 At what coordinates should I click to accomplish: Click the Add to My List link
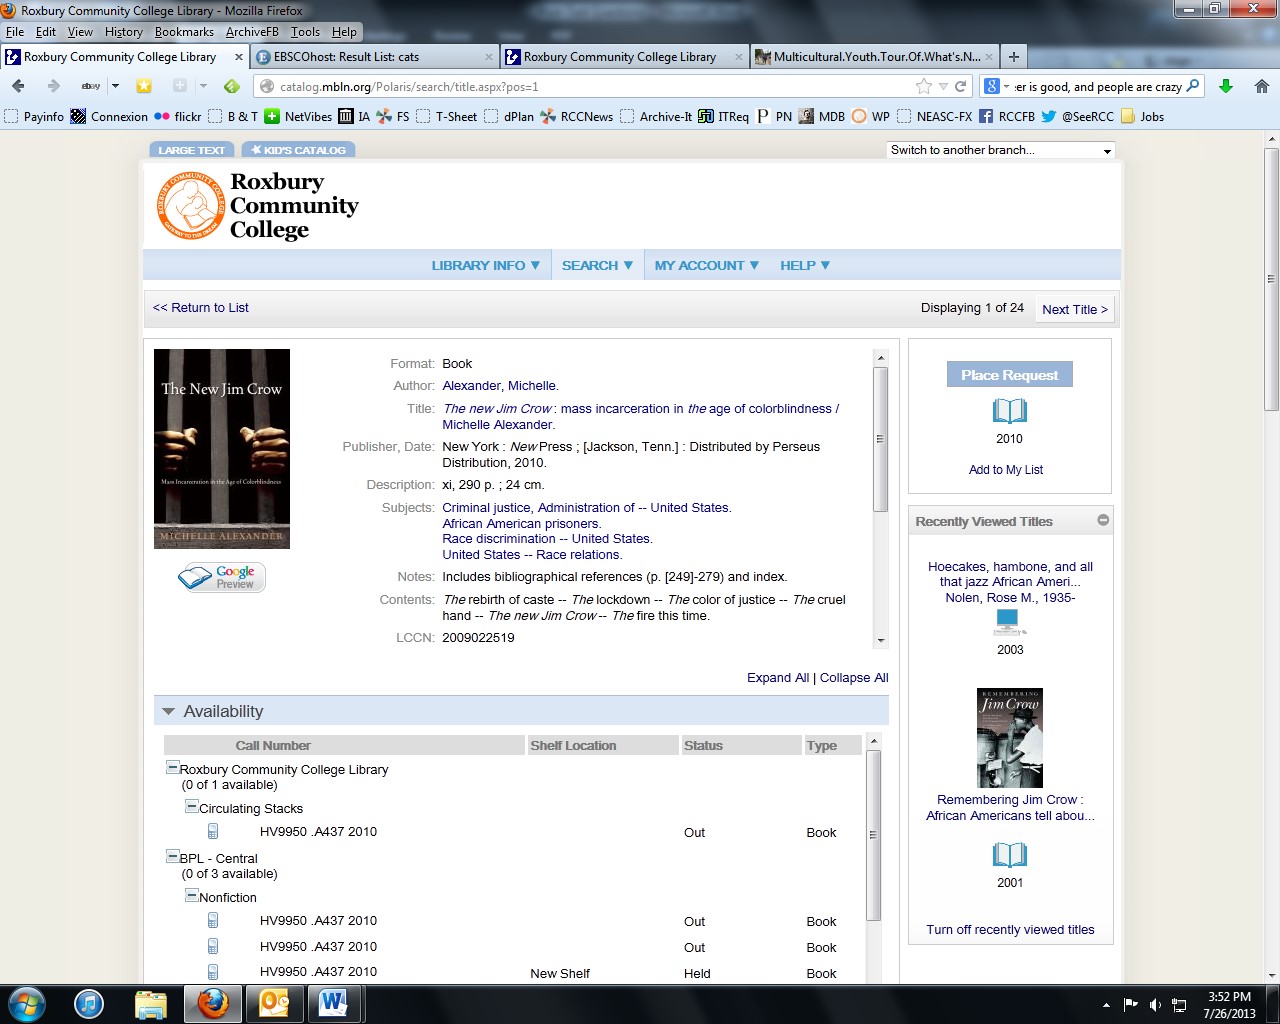(x=1006, y=470)
